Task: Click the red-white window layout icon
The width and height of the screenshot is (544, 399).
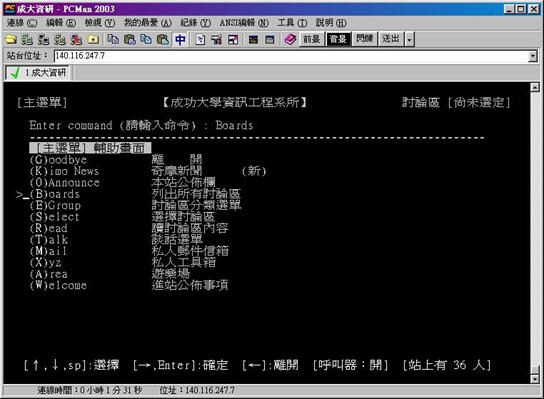Action: click(x=233, y=40)
